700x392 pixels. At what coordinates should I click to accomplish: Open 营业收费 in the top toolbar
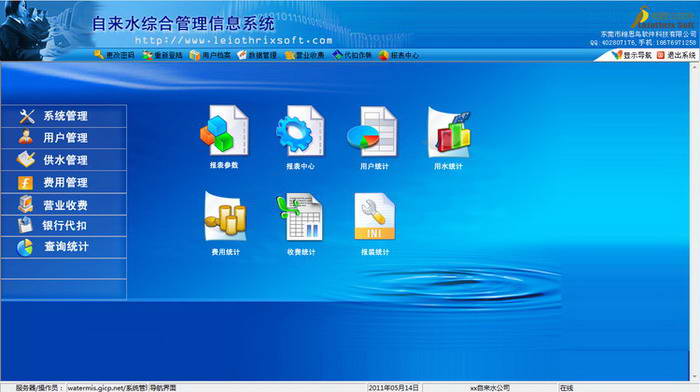click(305, 55)
